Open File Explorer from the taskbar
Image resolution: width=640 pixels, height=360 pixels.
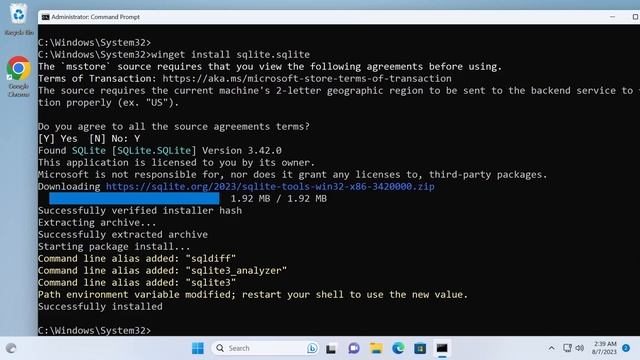(x=376, y=348)
